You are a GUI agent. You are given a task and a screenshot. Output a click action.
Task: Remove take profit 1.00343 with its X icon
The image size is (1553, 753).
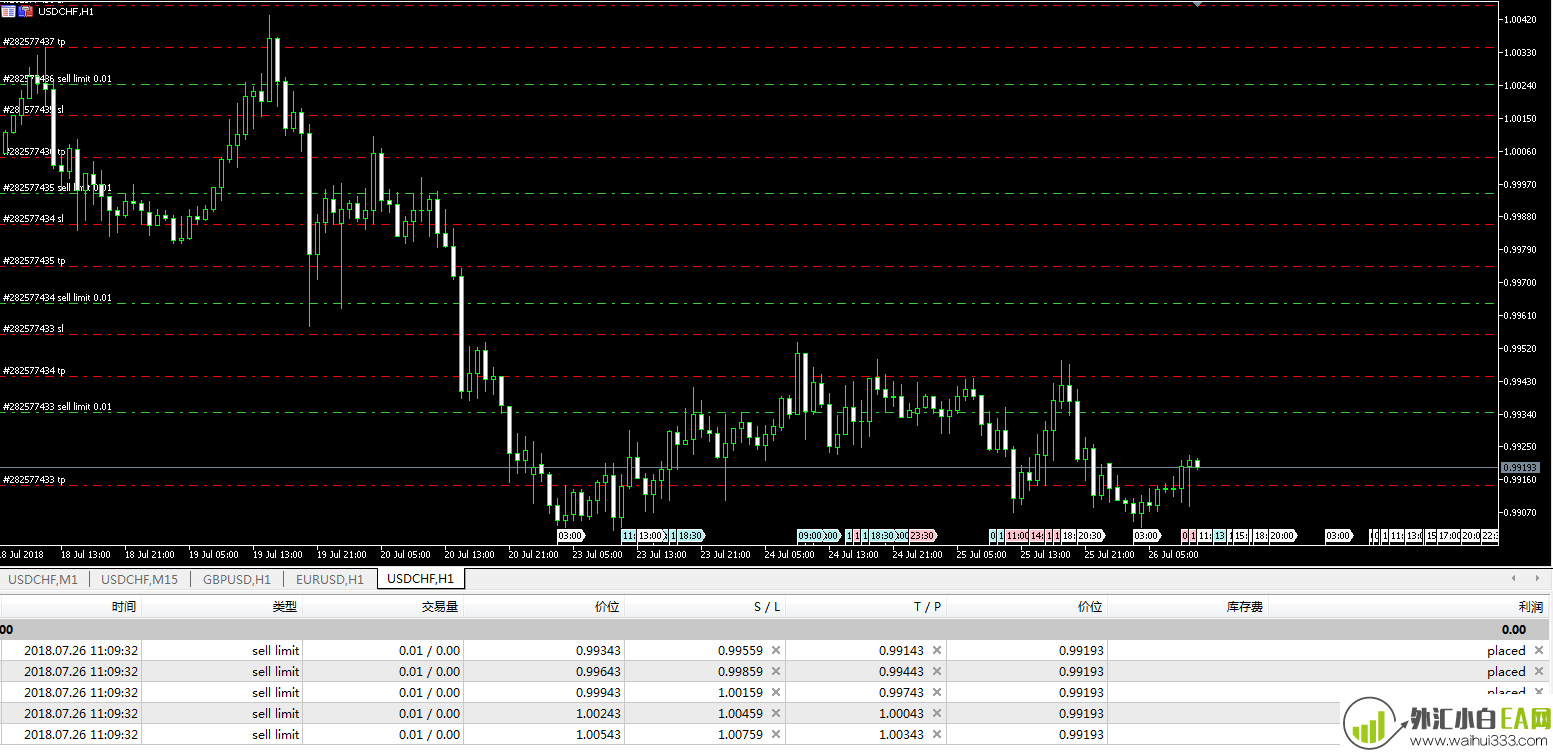tap(937, 734)
